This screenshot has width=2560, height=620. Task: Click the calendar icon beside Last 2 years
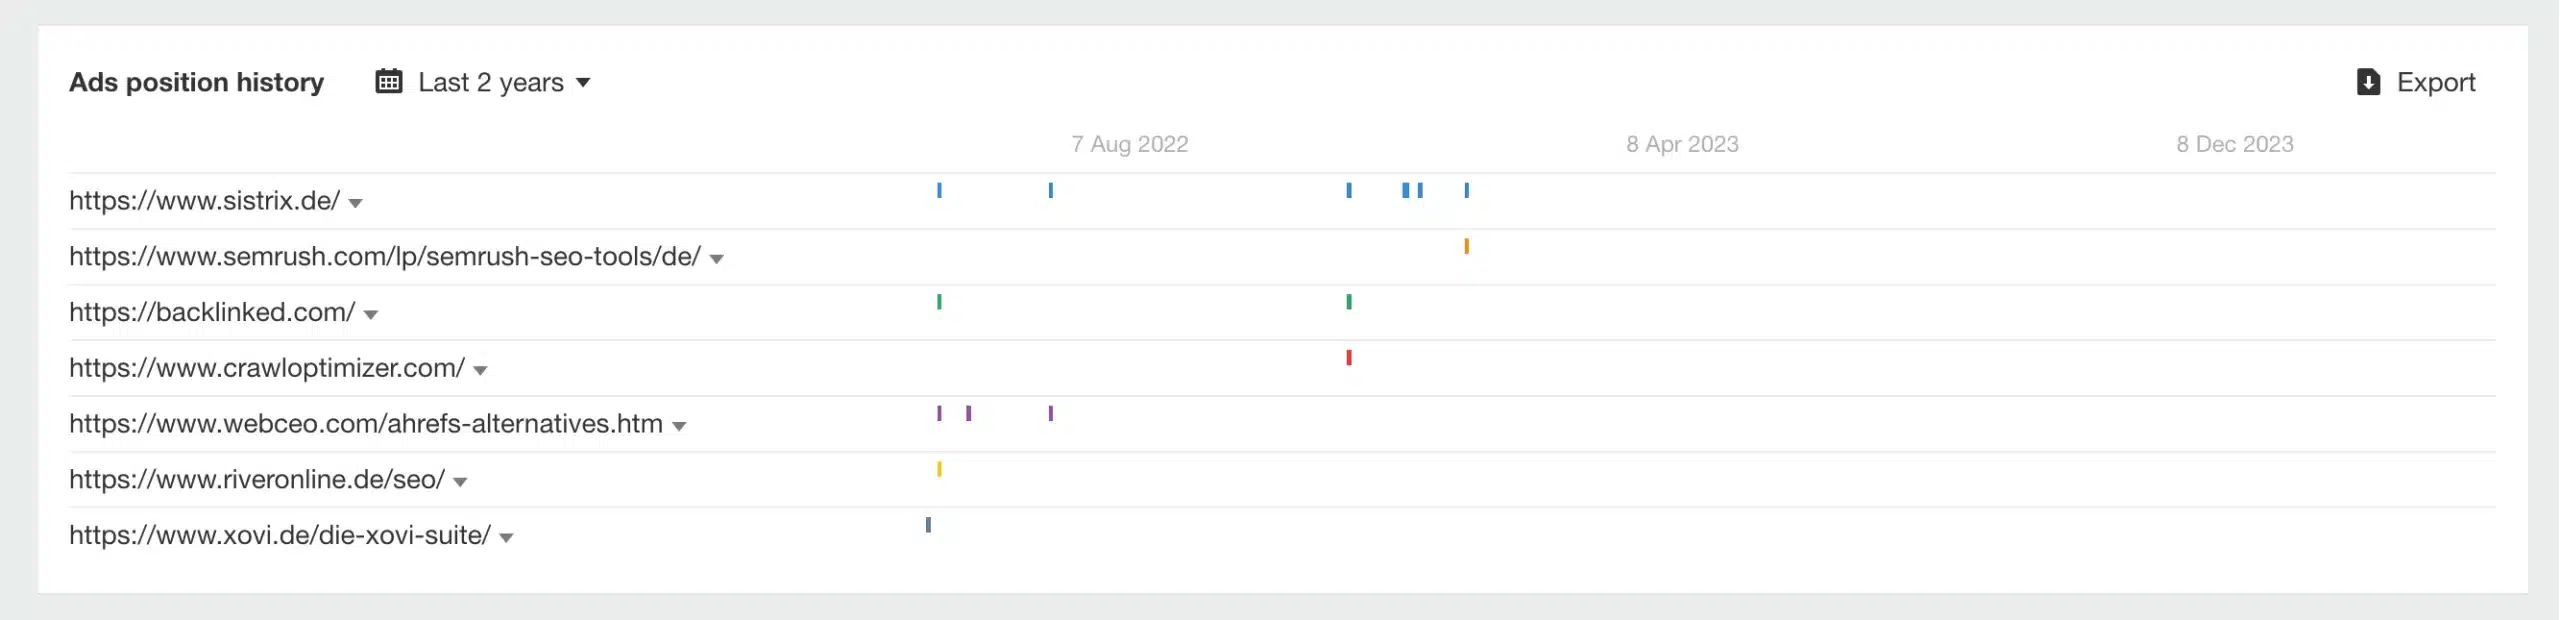(x=389, y=82)
